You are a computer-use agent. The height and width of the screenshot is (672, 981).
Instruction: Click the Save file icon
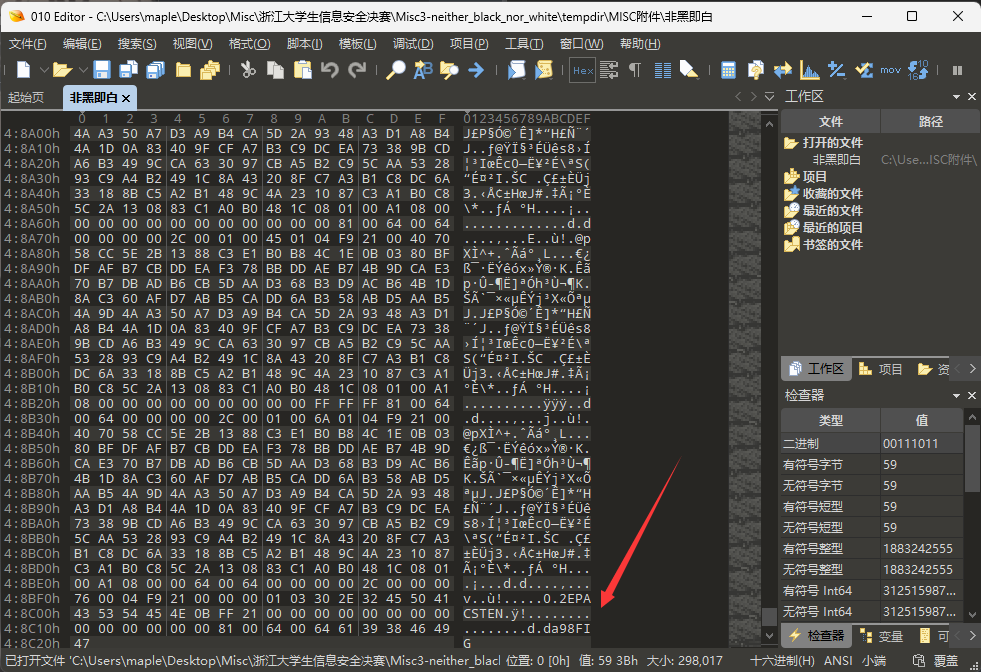pos(102,70)
